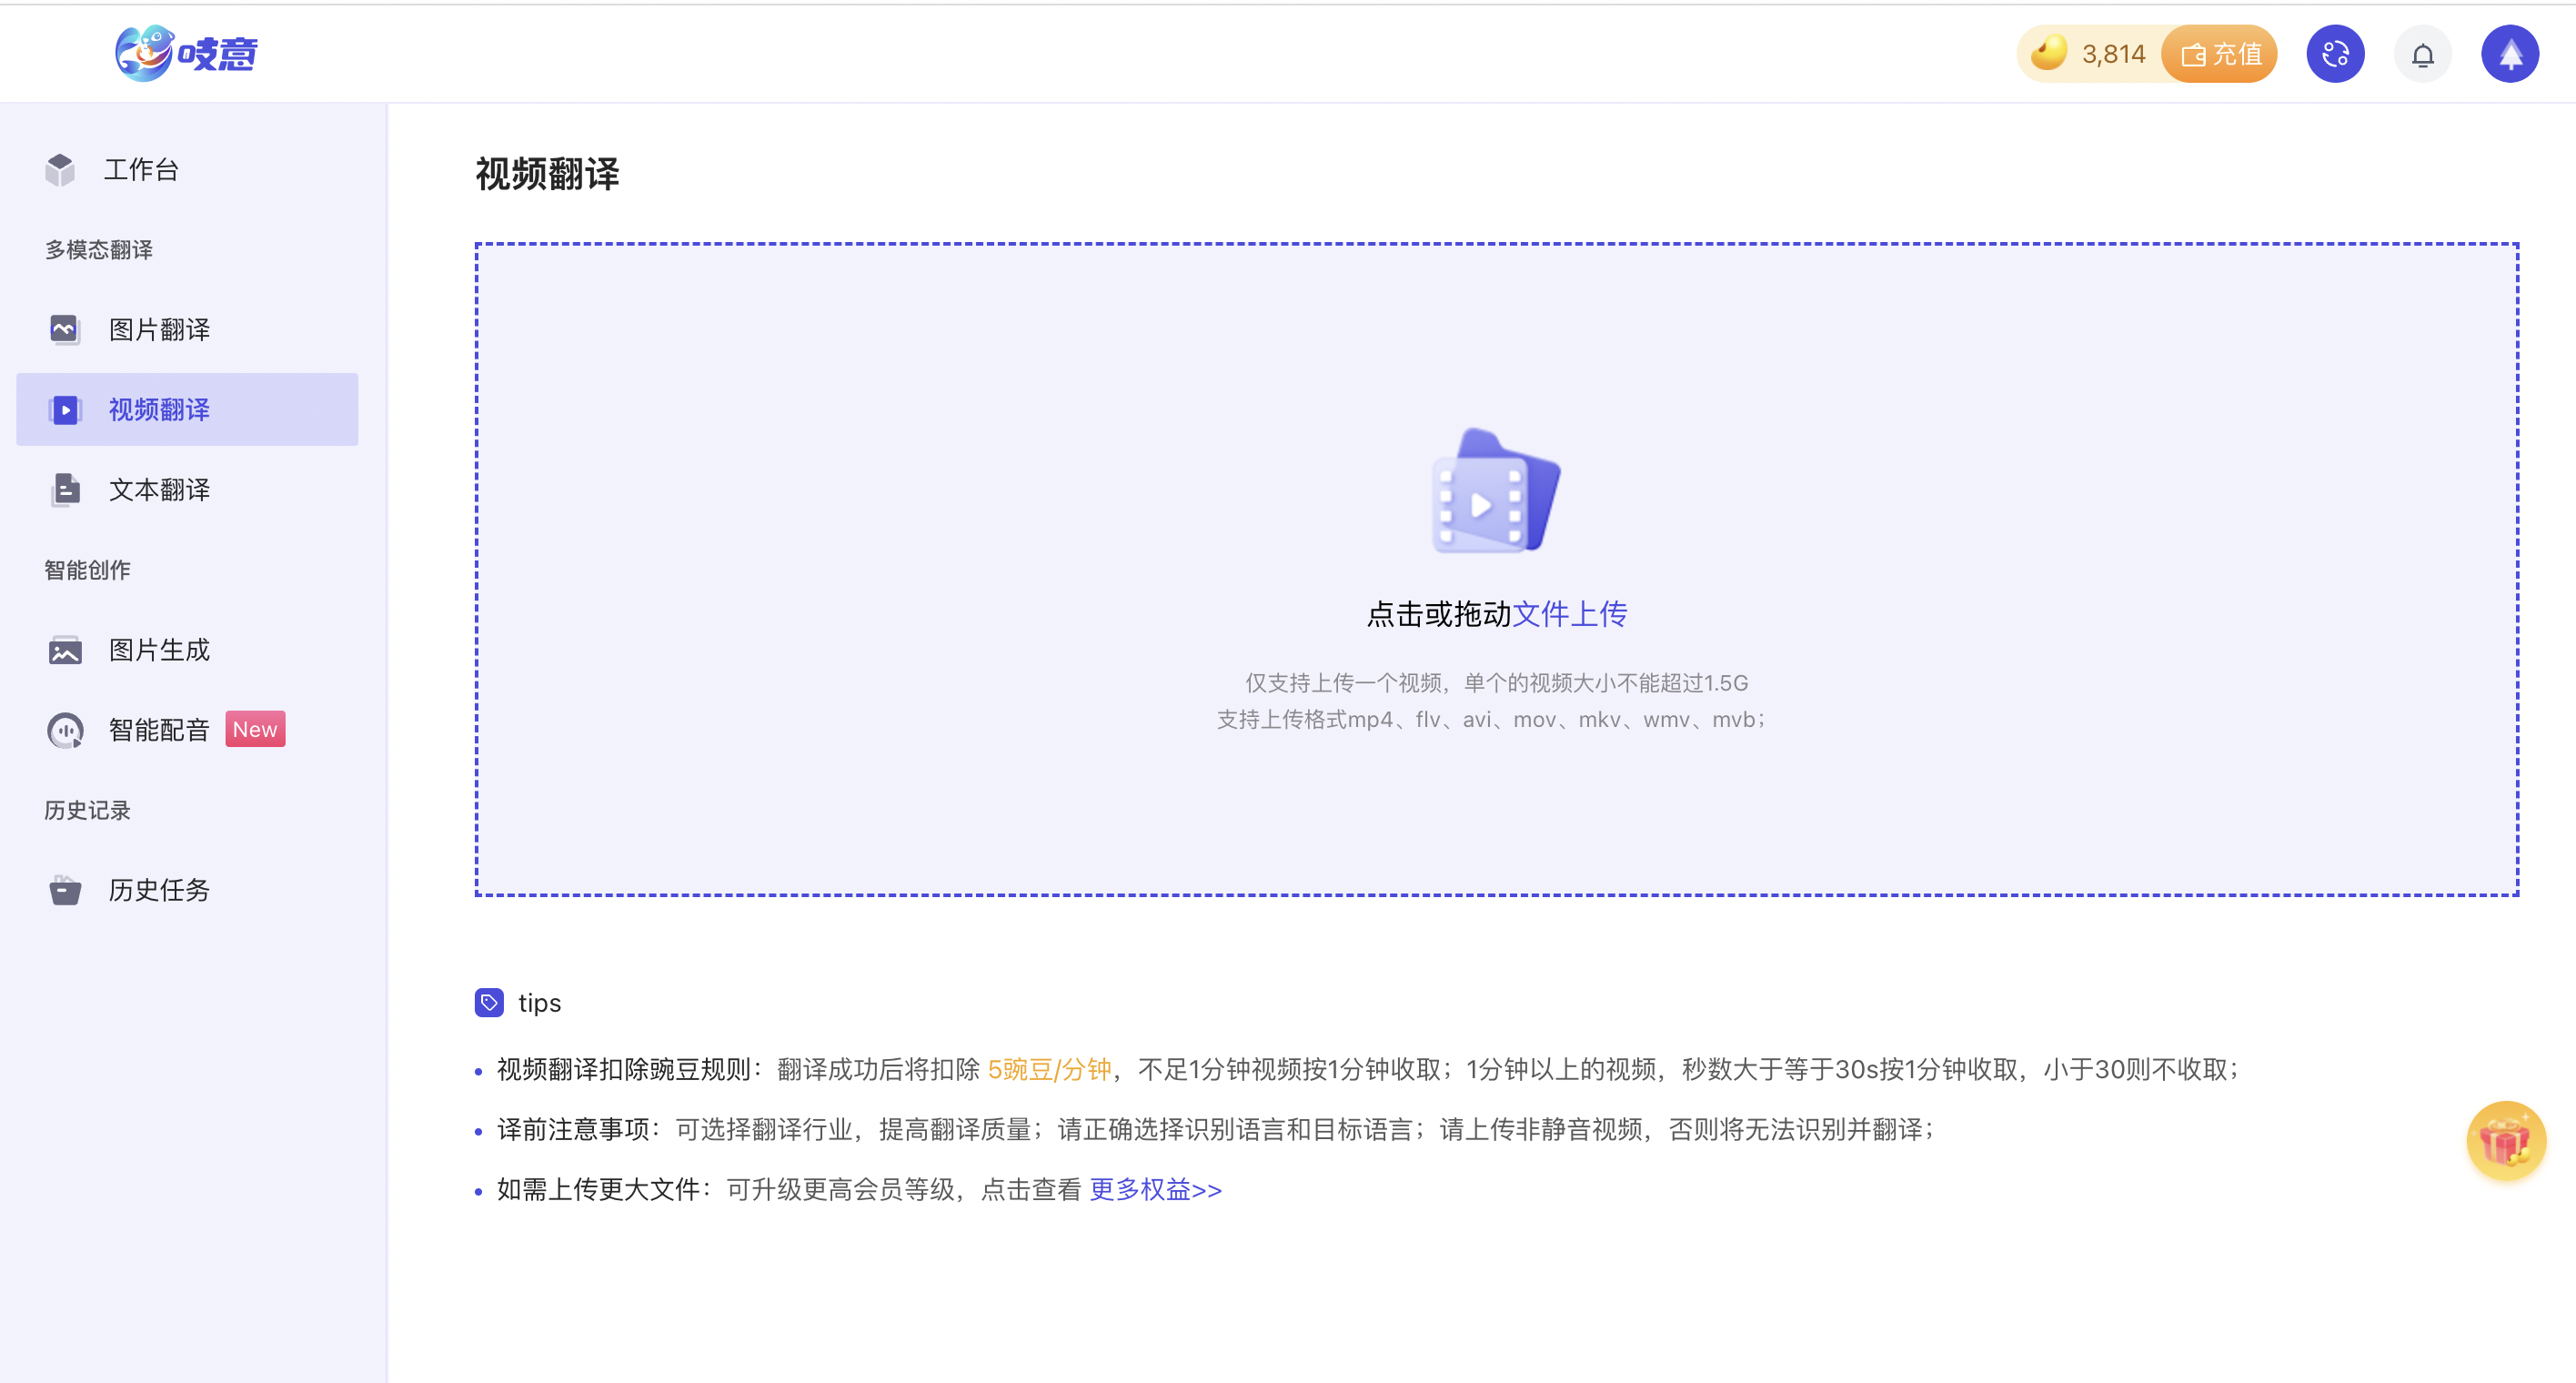Go to 文本翻译 page
The height and width of the screenshot is (1383, 2576).
pyautogui.click(x=159, y=490)
